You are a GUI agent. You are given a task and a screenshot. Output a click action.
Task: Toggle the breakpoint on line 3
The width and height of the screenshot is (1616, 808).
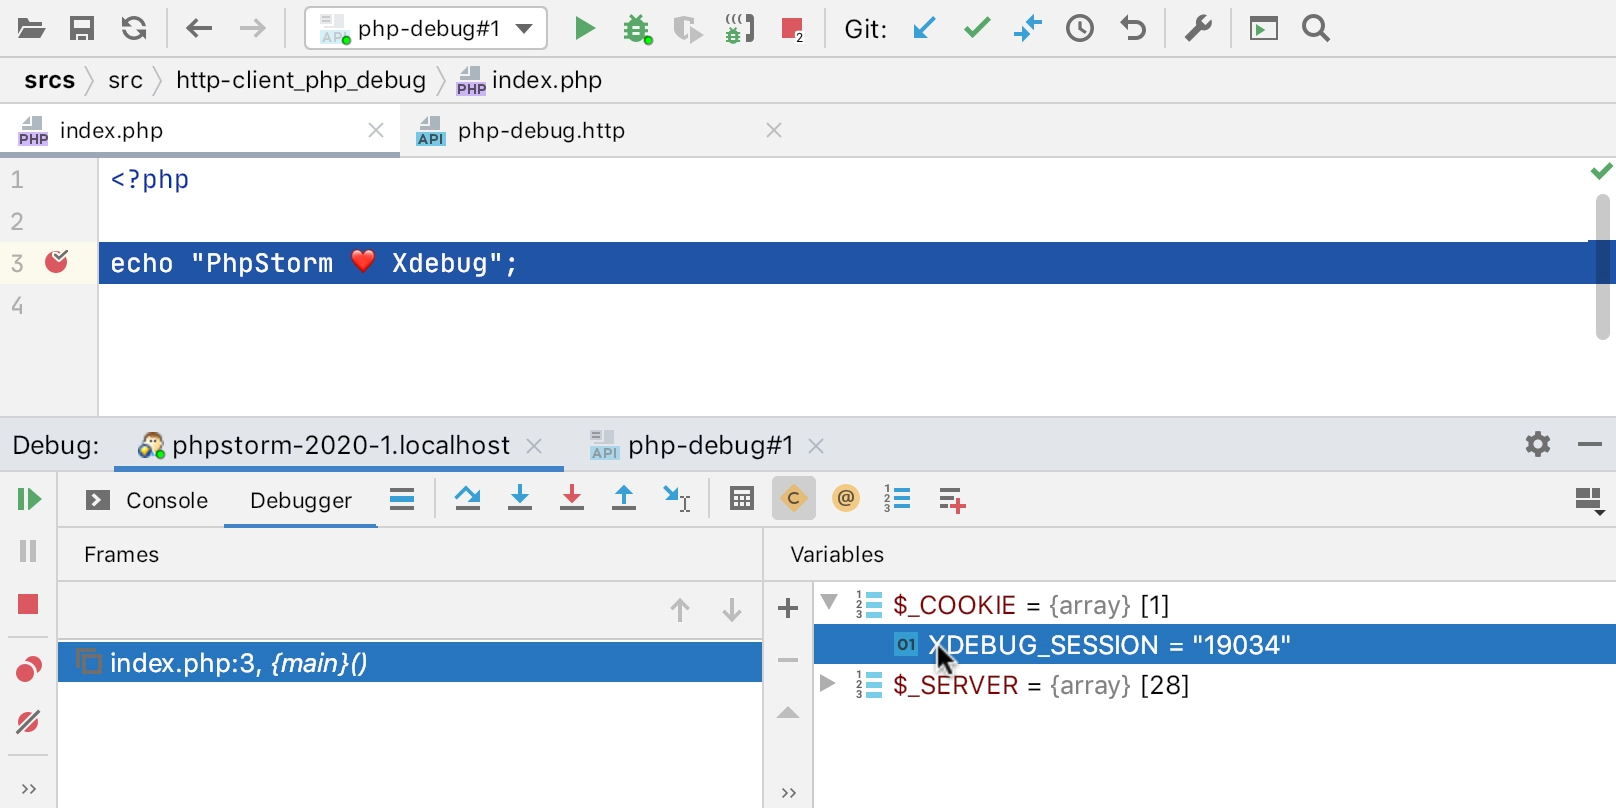(57, 262)
